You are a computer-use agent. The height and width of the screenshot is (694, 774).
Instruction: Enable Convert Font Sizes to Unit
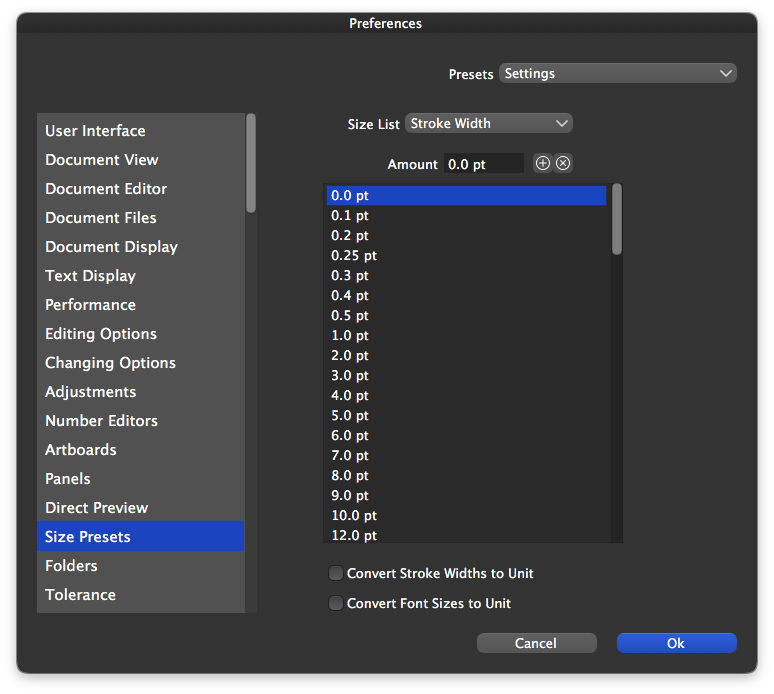coord(336,603)
